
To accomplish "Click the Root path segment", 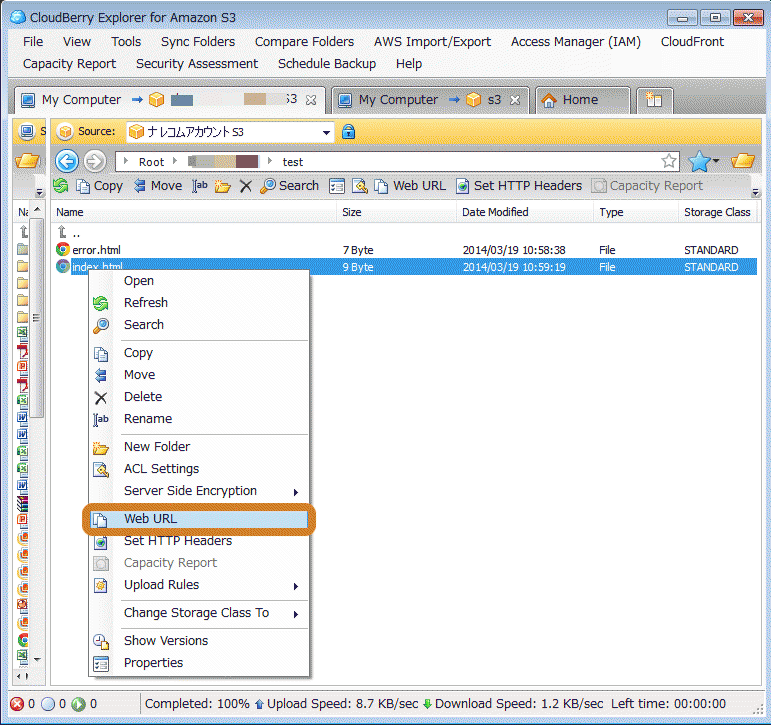I will point(151,162).
